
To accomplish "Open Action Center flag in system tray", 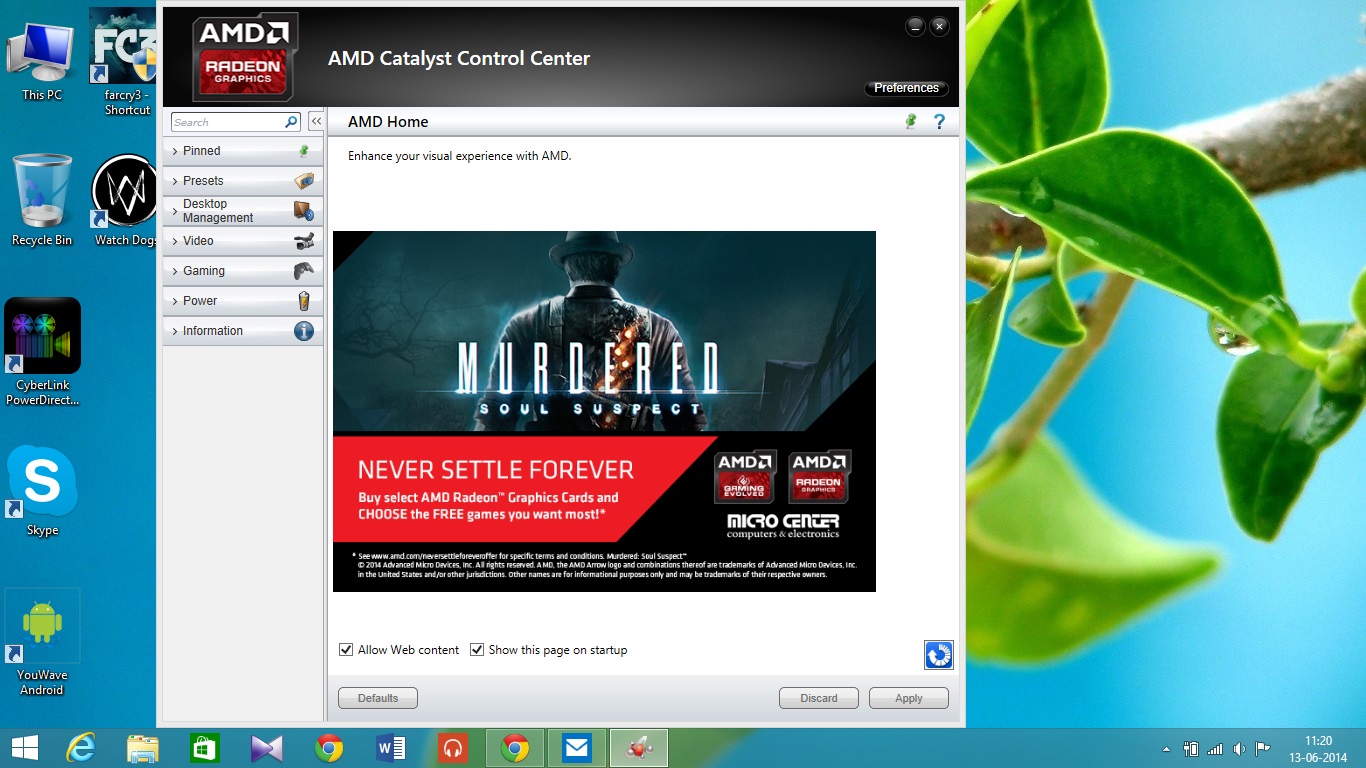I will click(1263, 748).
